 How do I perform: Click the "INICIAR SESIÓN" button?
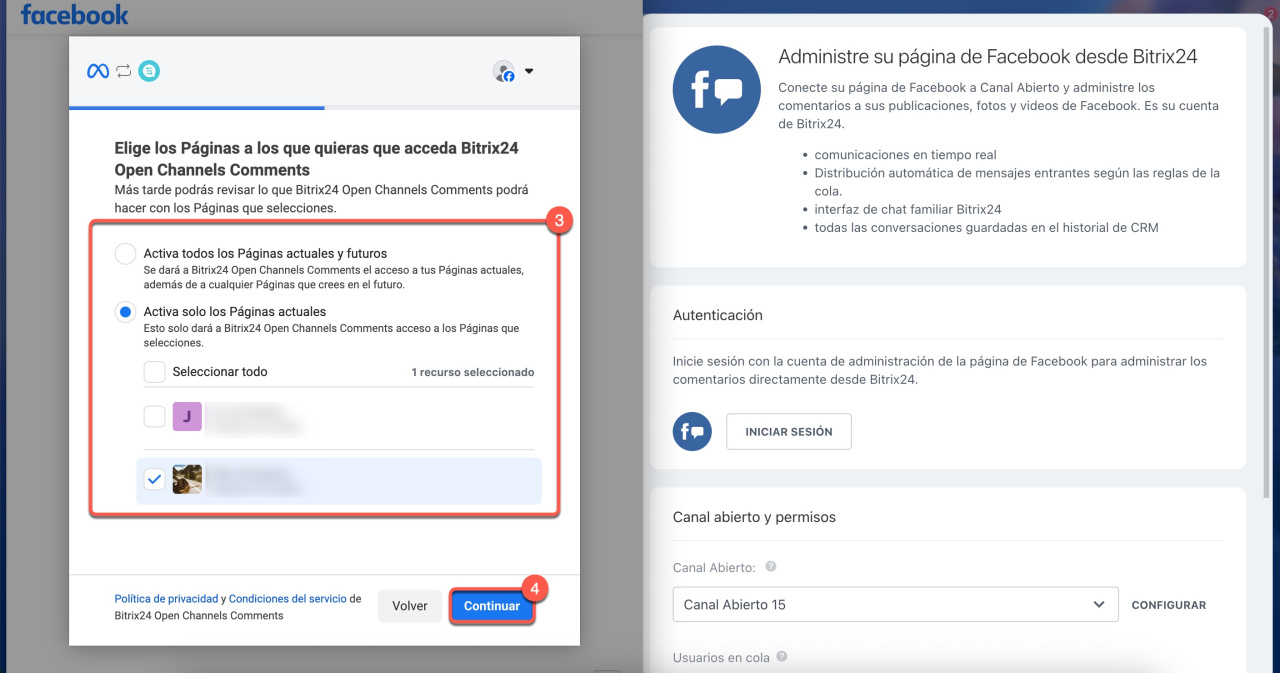[x=788, y=432]
